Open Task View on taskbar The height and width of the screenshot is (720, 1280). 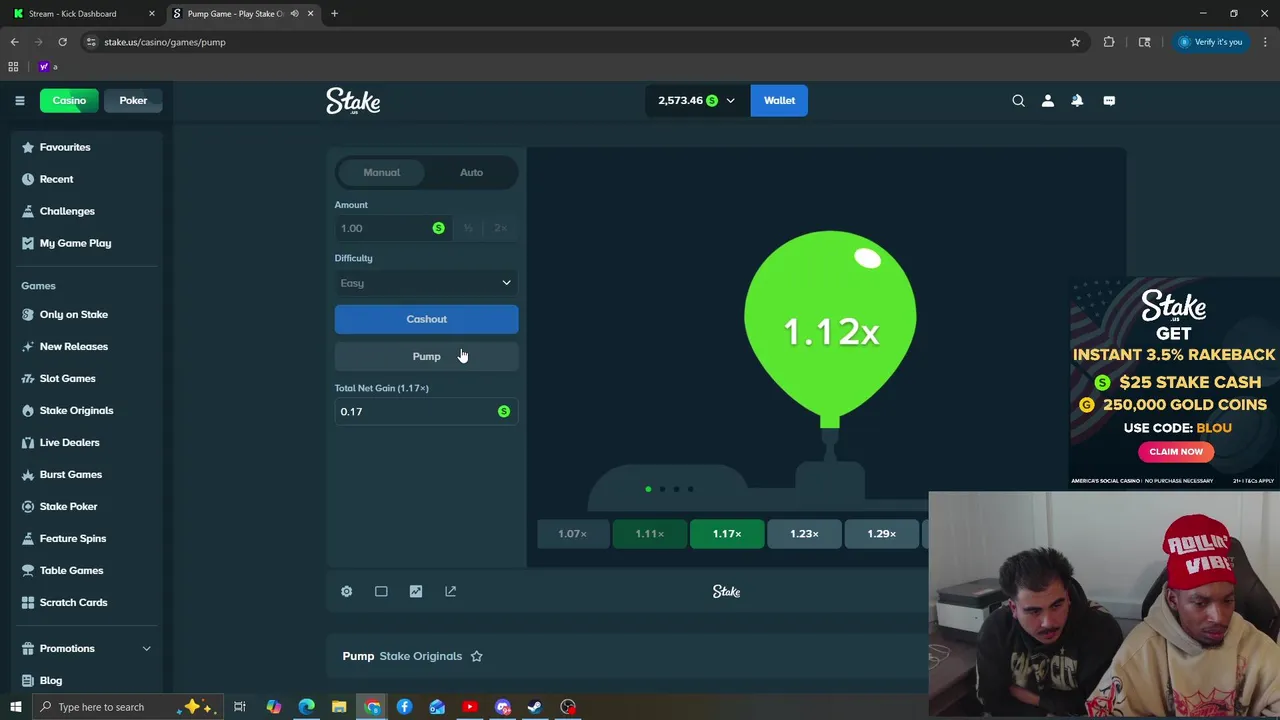click(240, 707)
